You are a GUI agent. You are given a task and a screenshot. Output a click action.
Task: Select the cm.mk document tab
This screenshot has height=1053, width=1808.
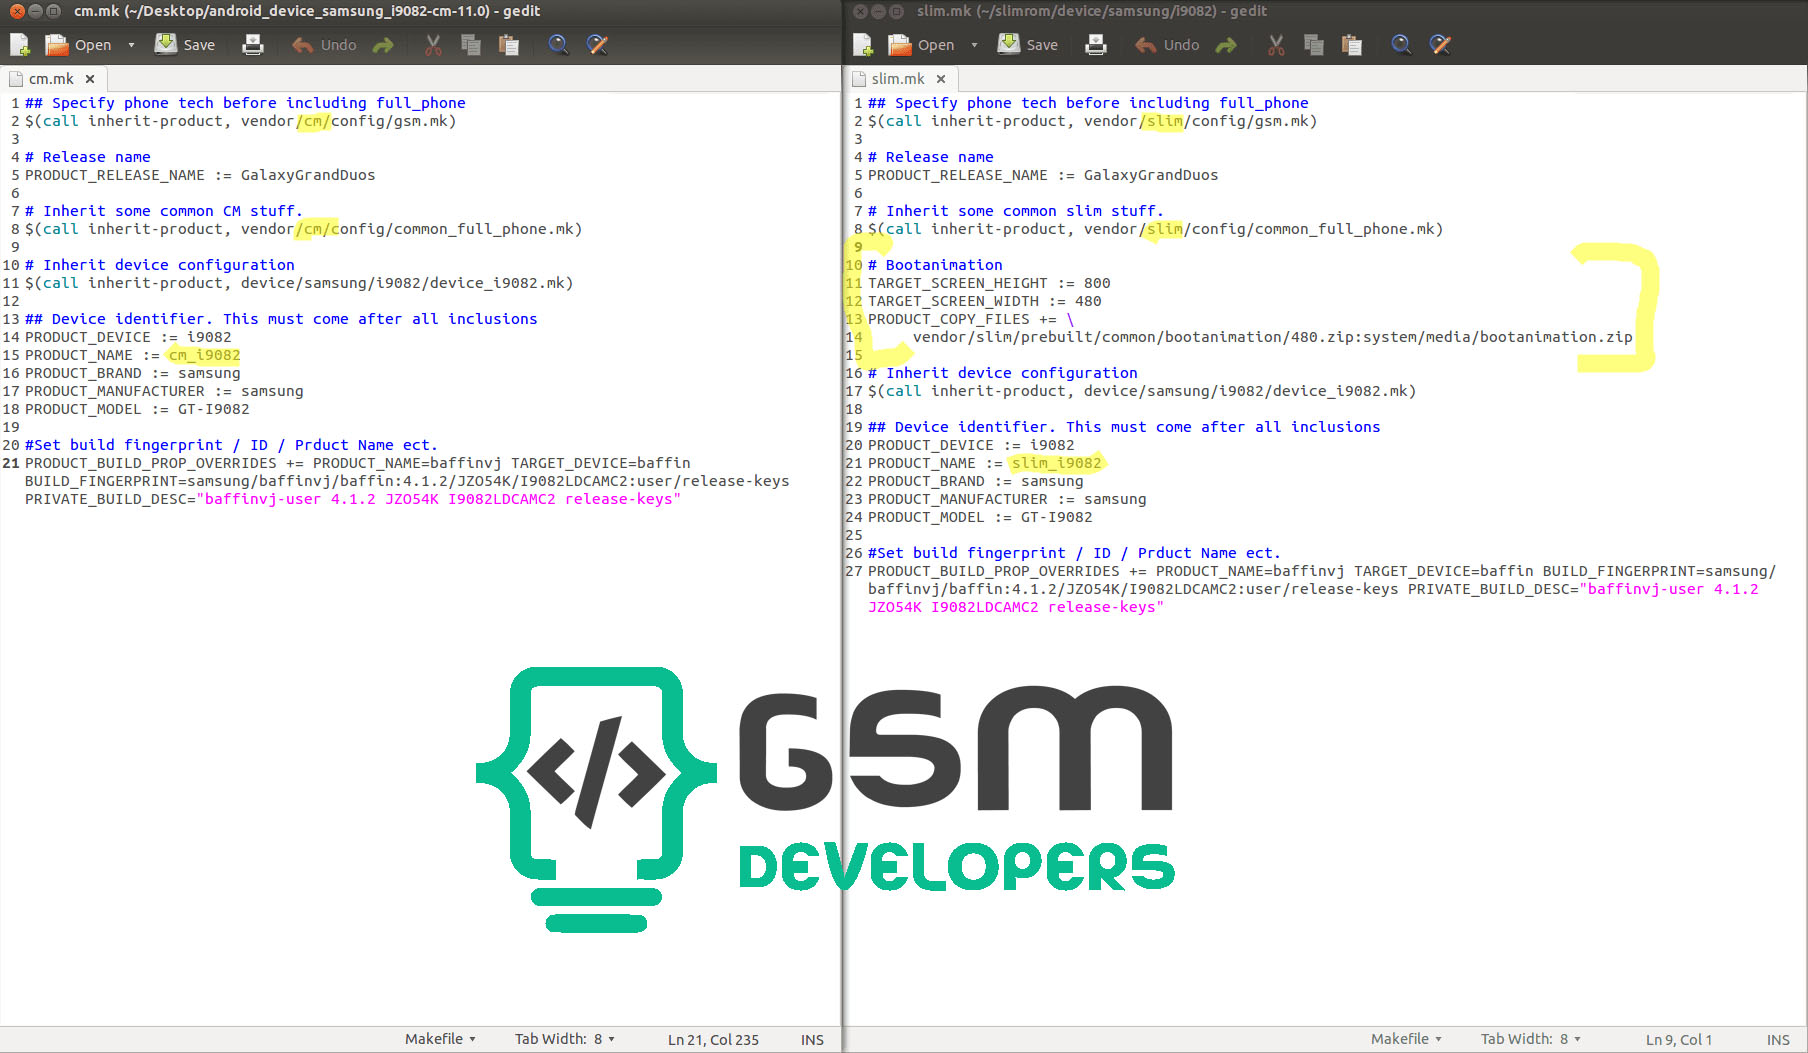pyautogui.click(x=51, y=79)
